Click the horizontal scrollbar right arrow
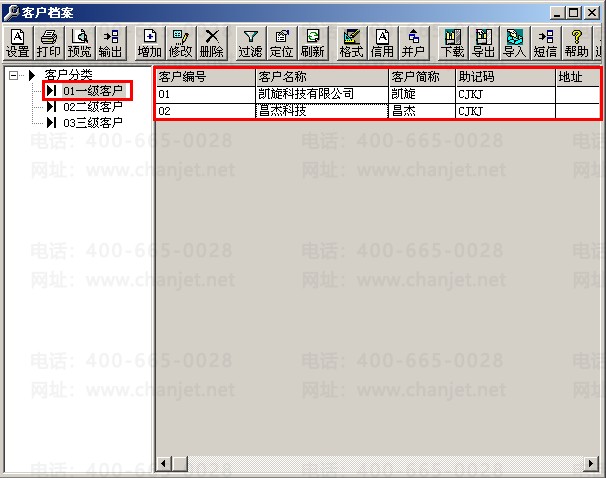Viewport: 606px width, 478px height. [591, 463]
